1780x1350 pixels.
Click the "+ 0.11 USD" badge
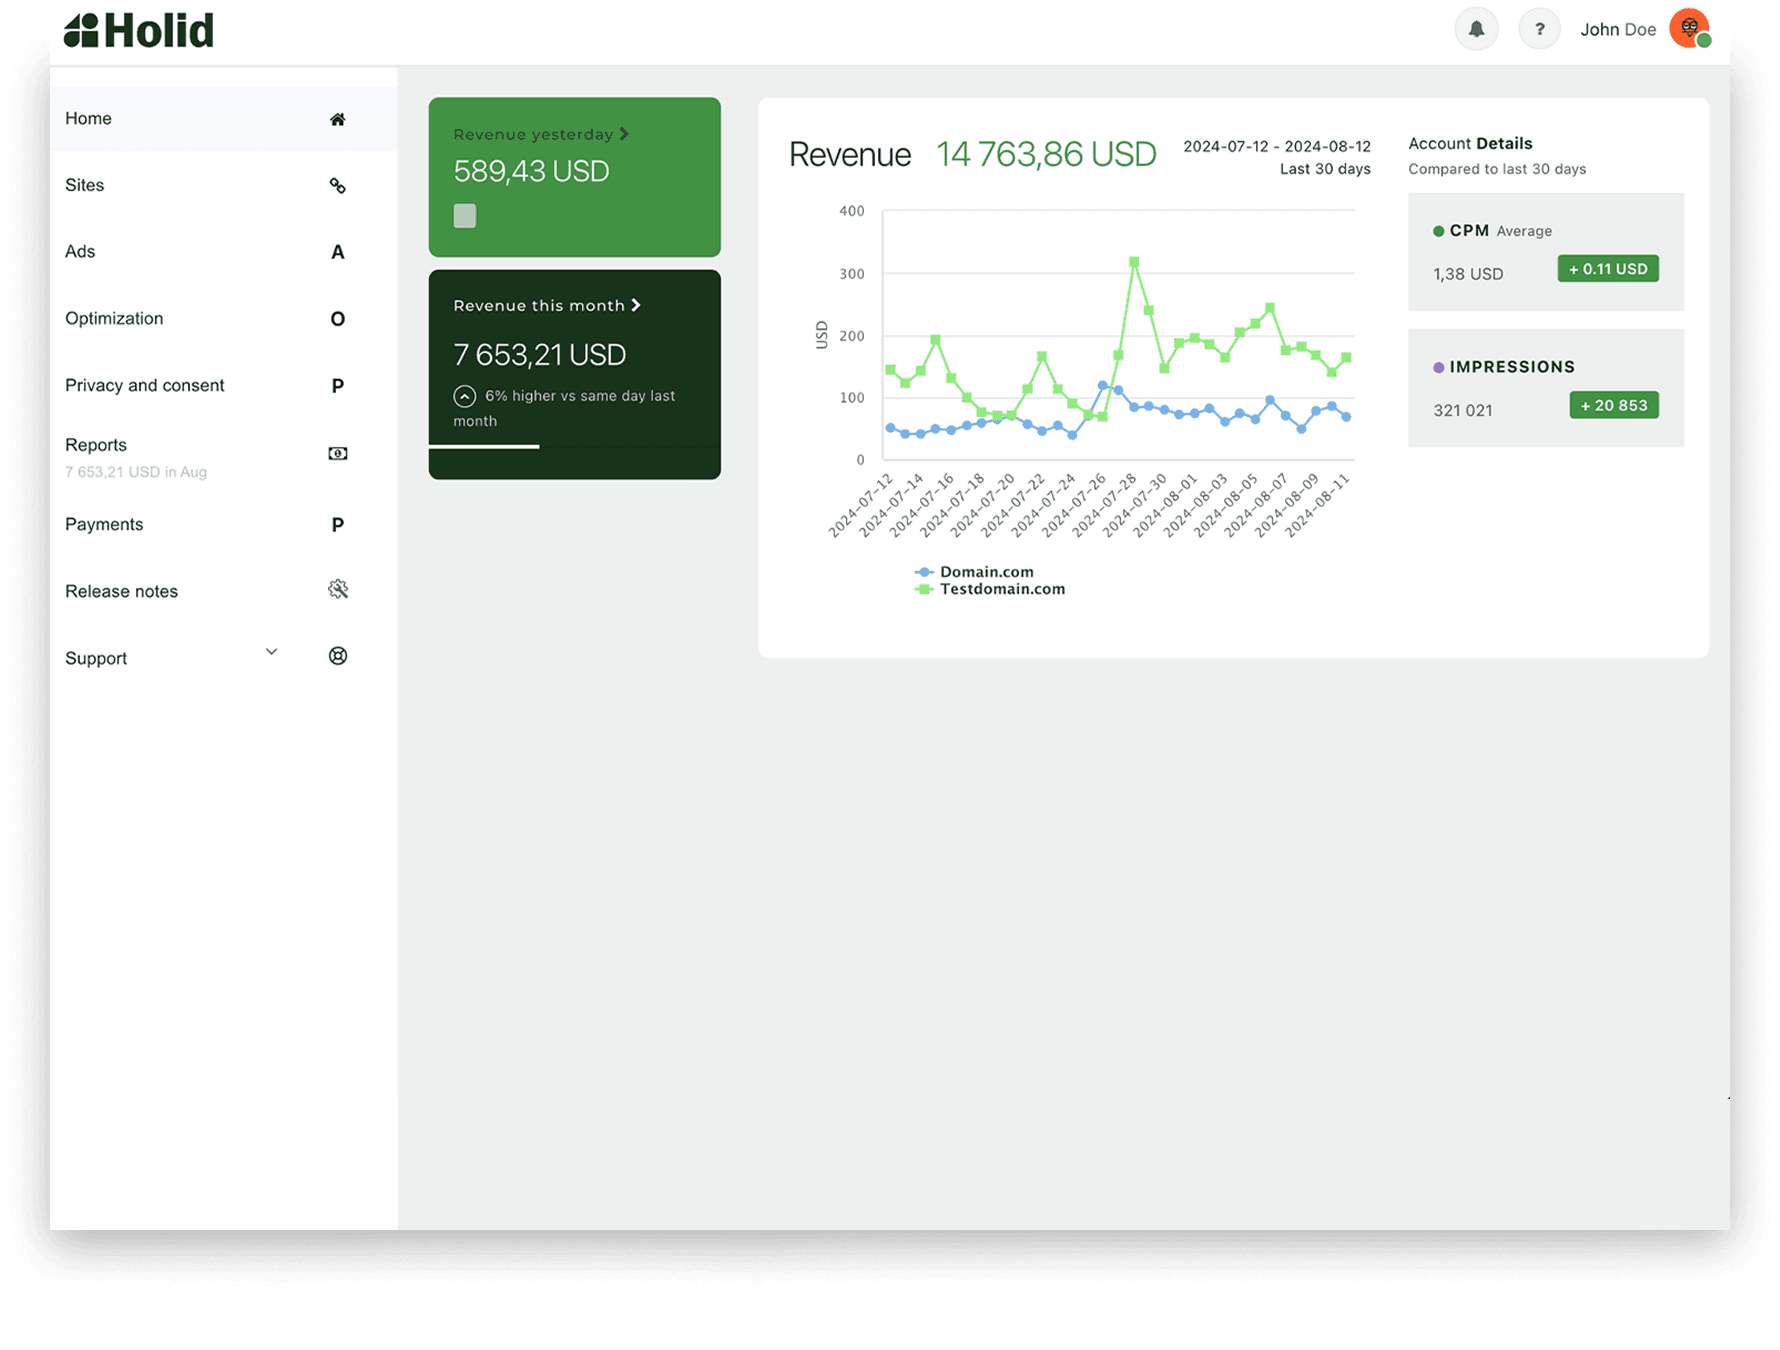1608,269
